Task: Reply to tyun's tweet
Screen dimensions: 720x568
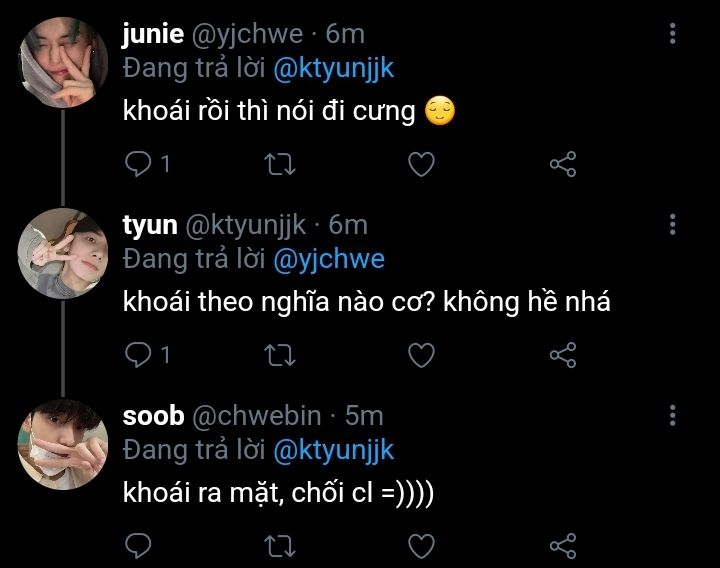Action: pyautogui.click(x=137, y=354)
